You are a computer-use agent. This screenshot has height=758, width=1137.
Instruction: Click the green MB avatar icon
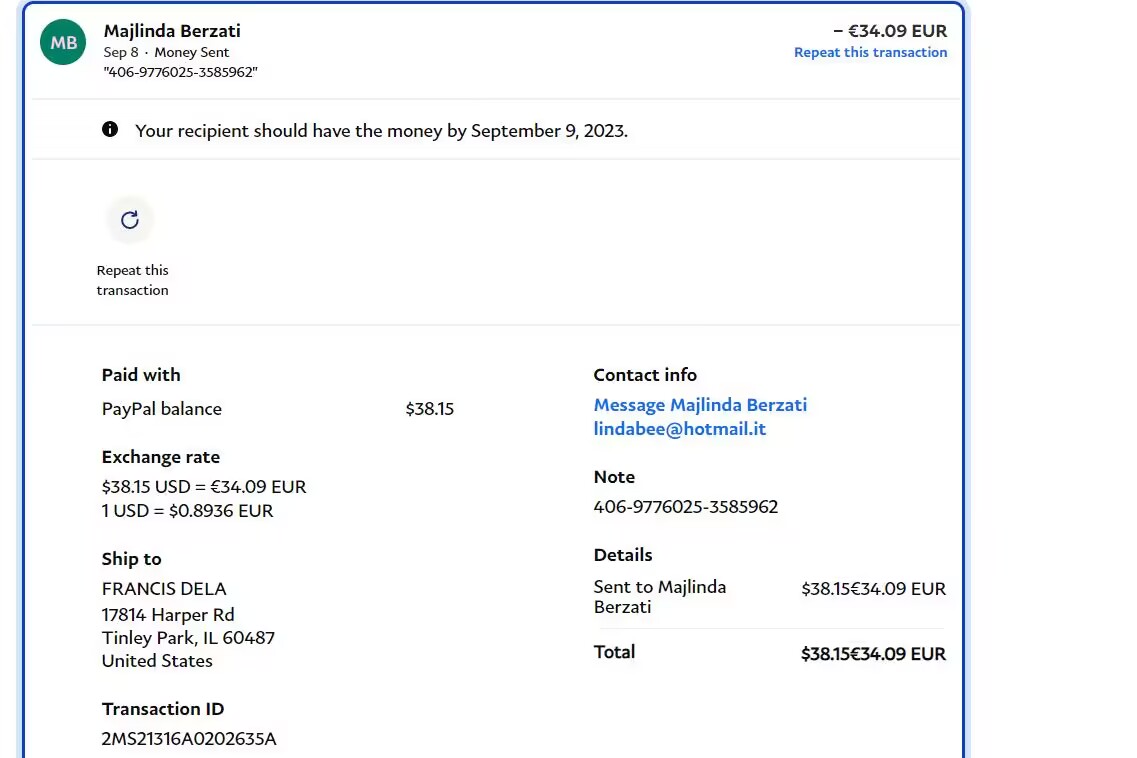[63, 43]
